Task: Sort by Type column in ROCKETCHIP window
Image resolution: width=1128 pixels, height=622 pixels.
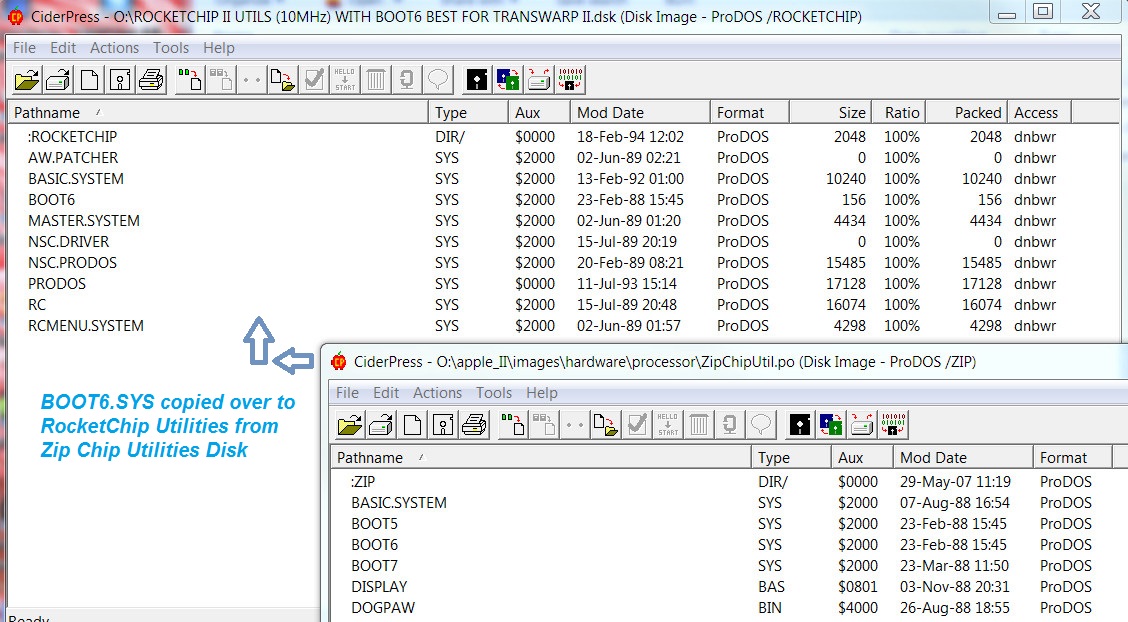Action: 468,112
